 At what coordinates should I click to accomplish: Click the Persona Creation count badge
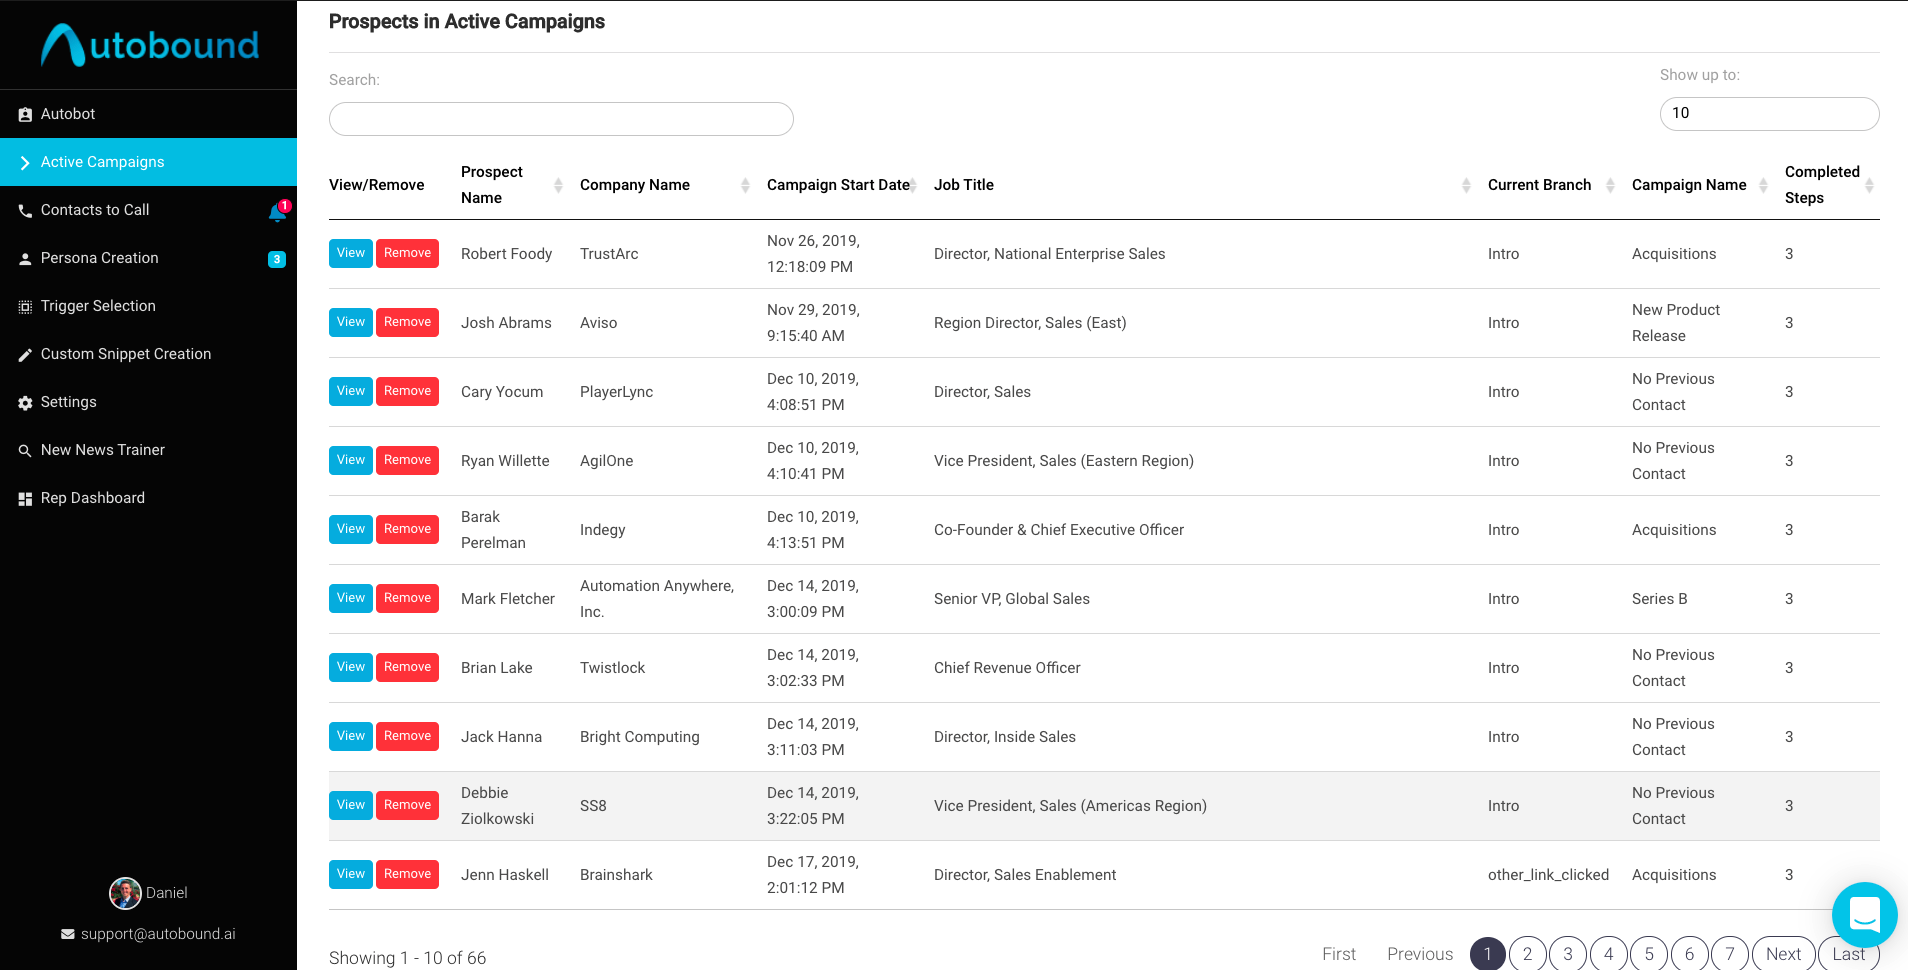[x=277, y=259]
